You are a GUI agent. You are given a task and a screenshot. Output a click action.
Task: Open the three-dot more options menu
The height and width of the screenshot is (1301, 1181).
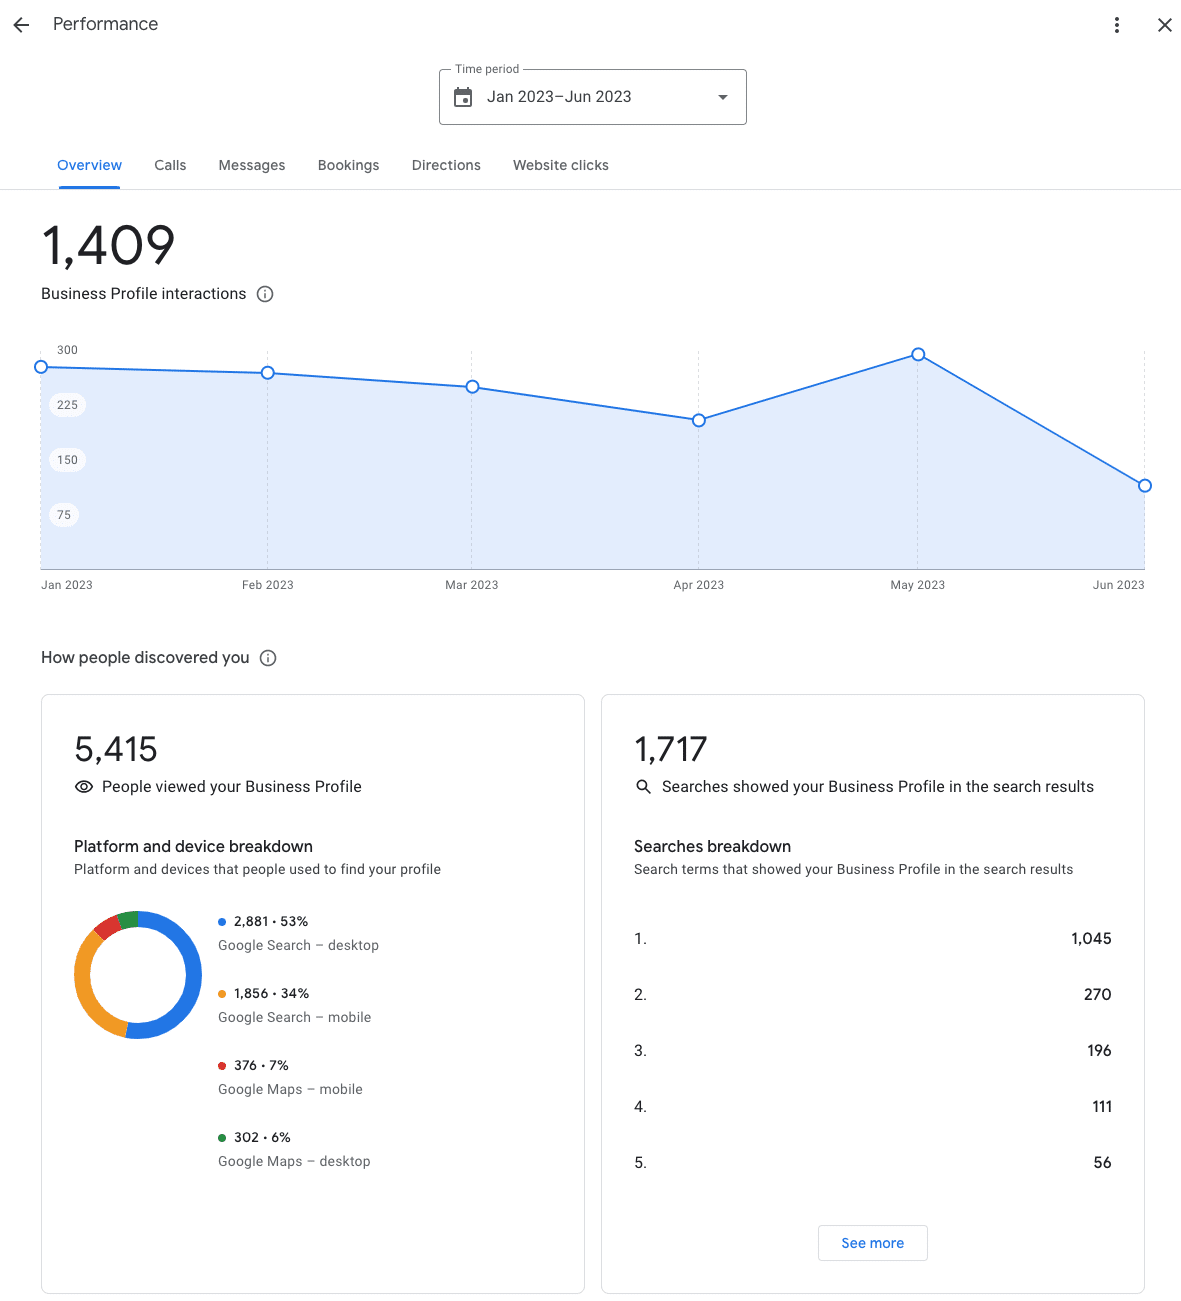tap(1117, 25)
